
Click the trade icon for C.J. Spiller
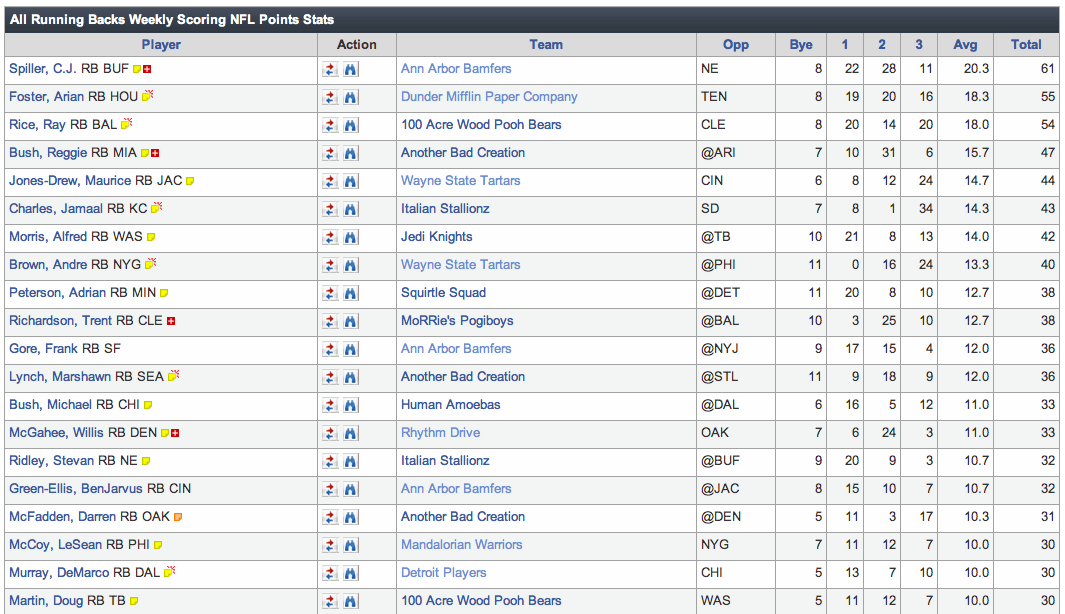pos(329,69)
